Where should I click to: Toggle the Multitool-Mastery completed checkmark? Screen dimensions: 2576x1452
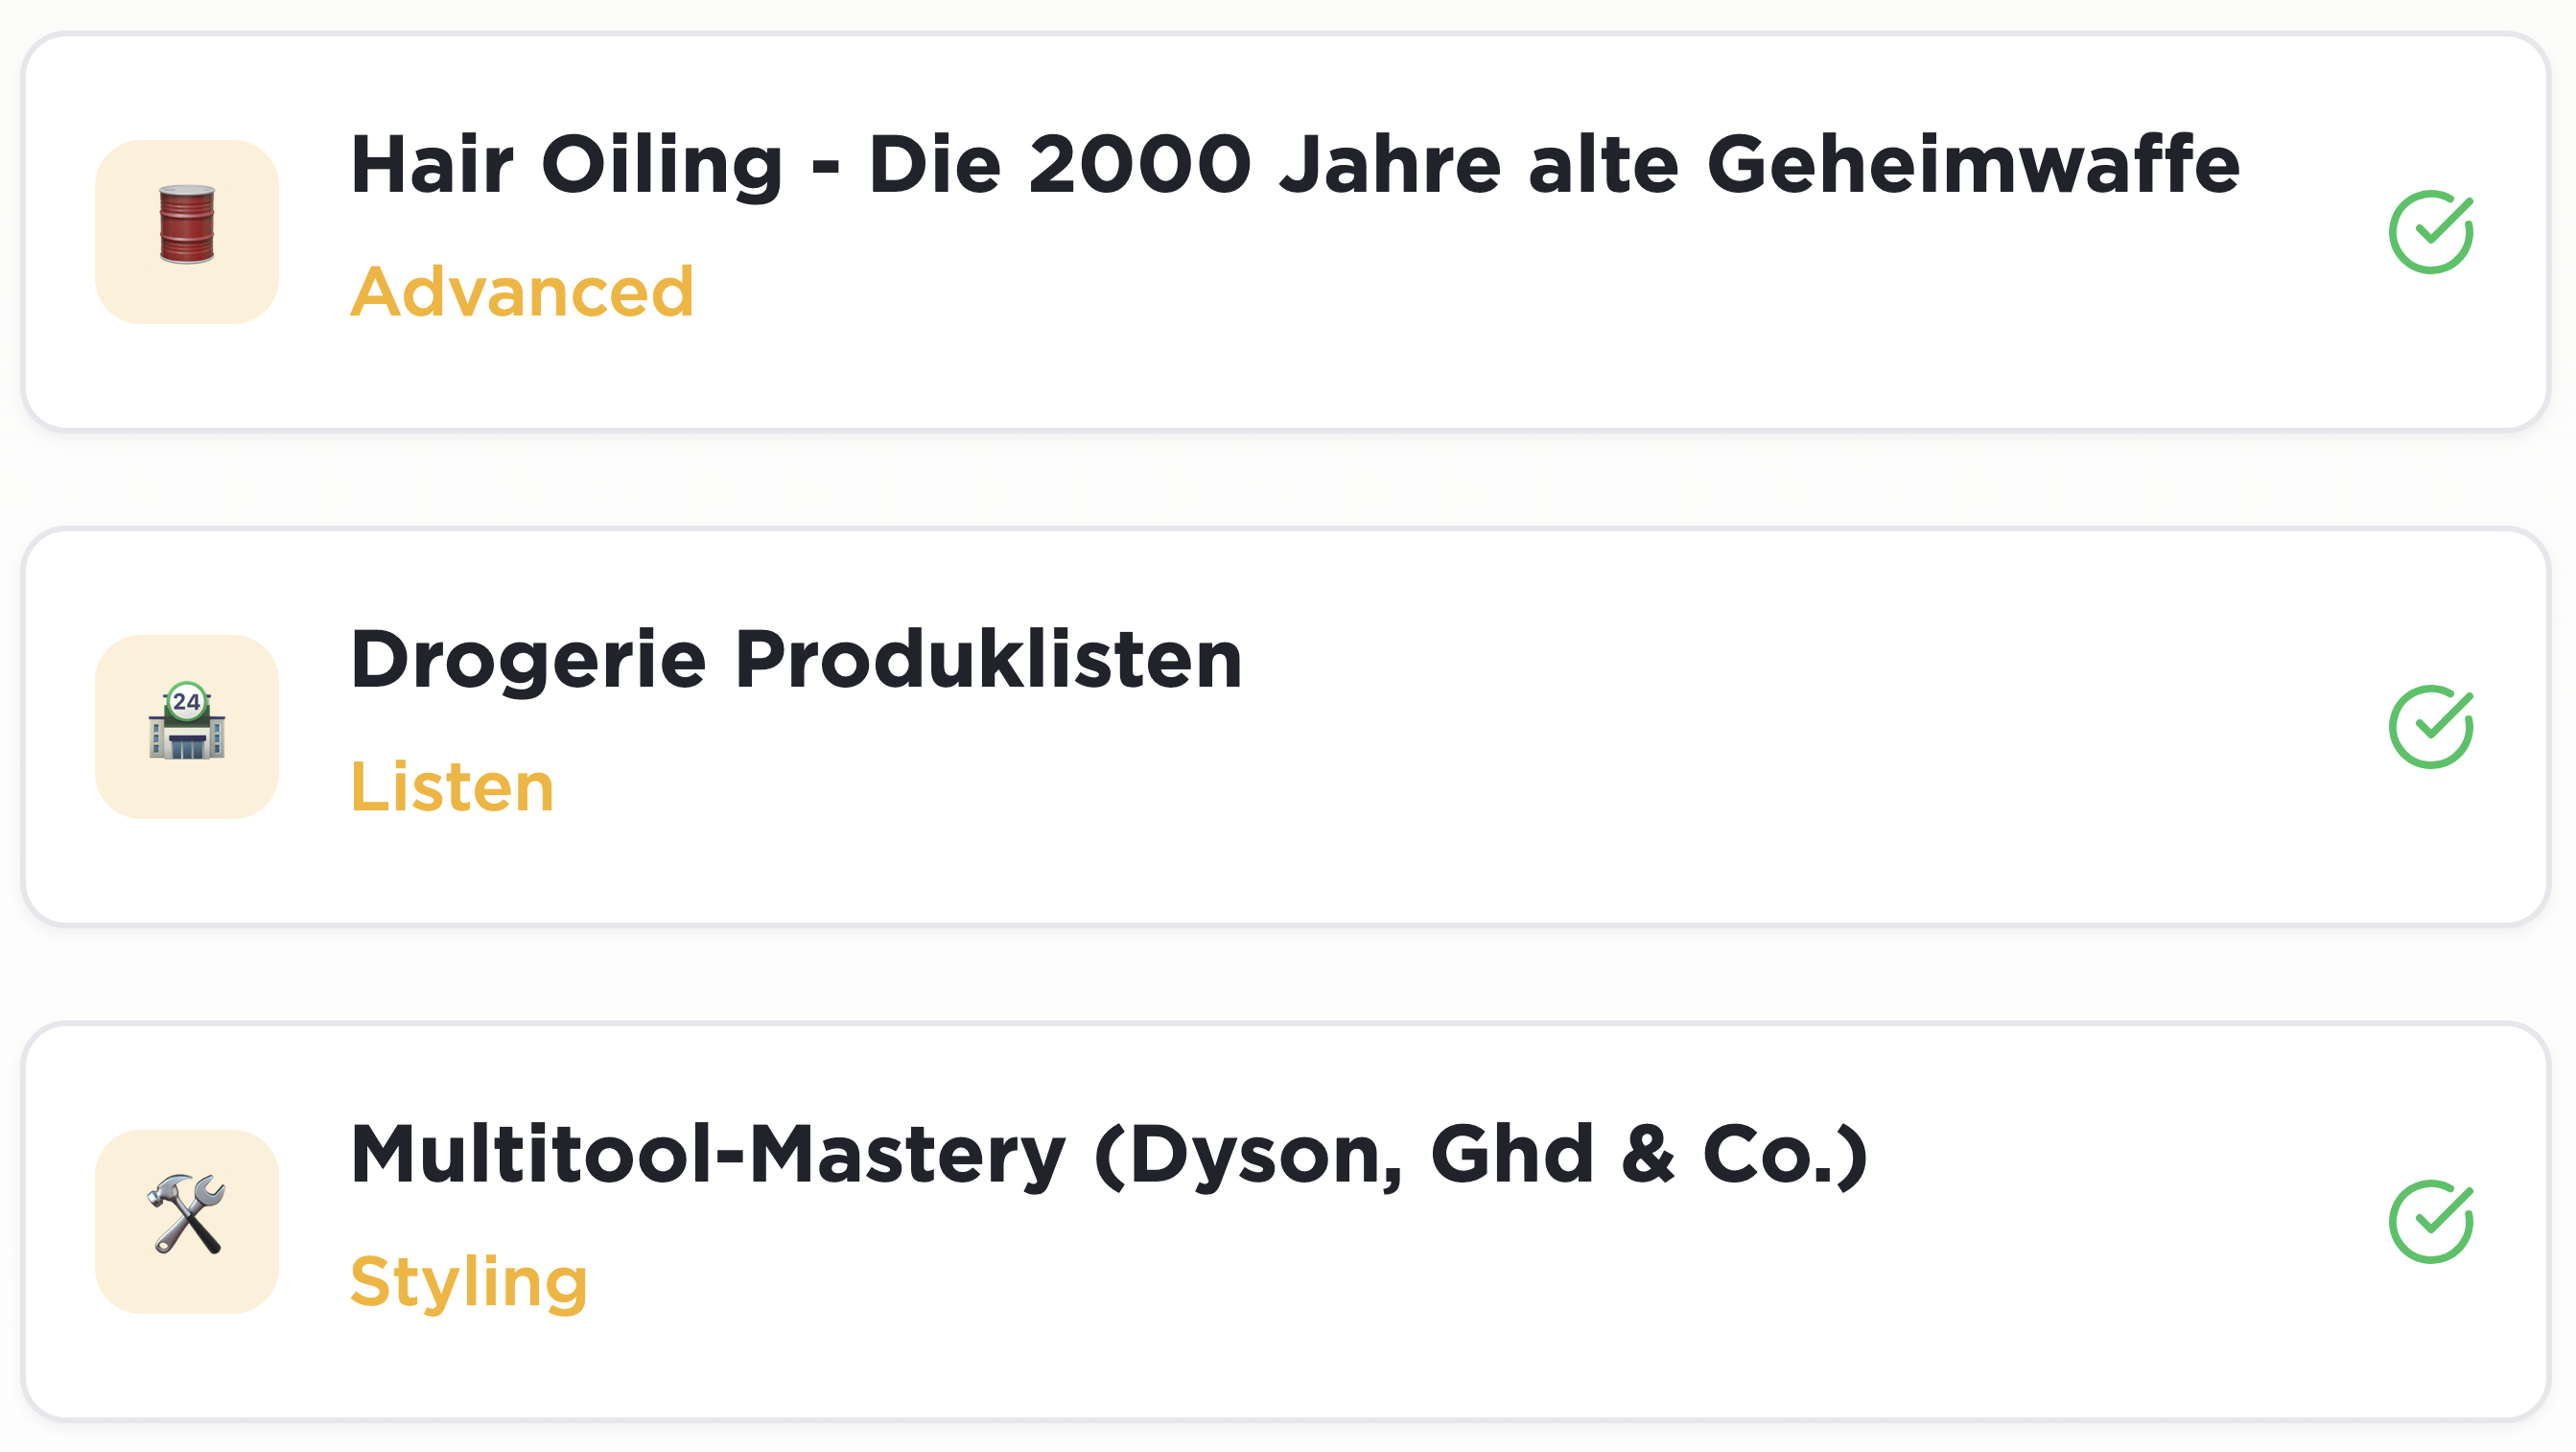click(2431, 1222)
